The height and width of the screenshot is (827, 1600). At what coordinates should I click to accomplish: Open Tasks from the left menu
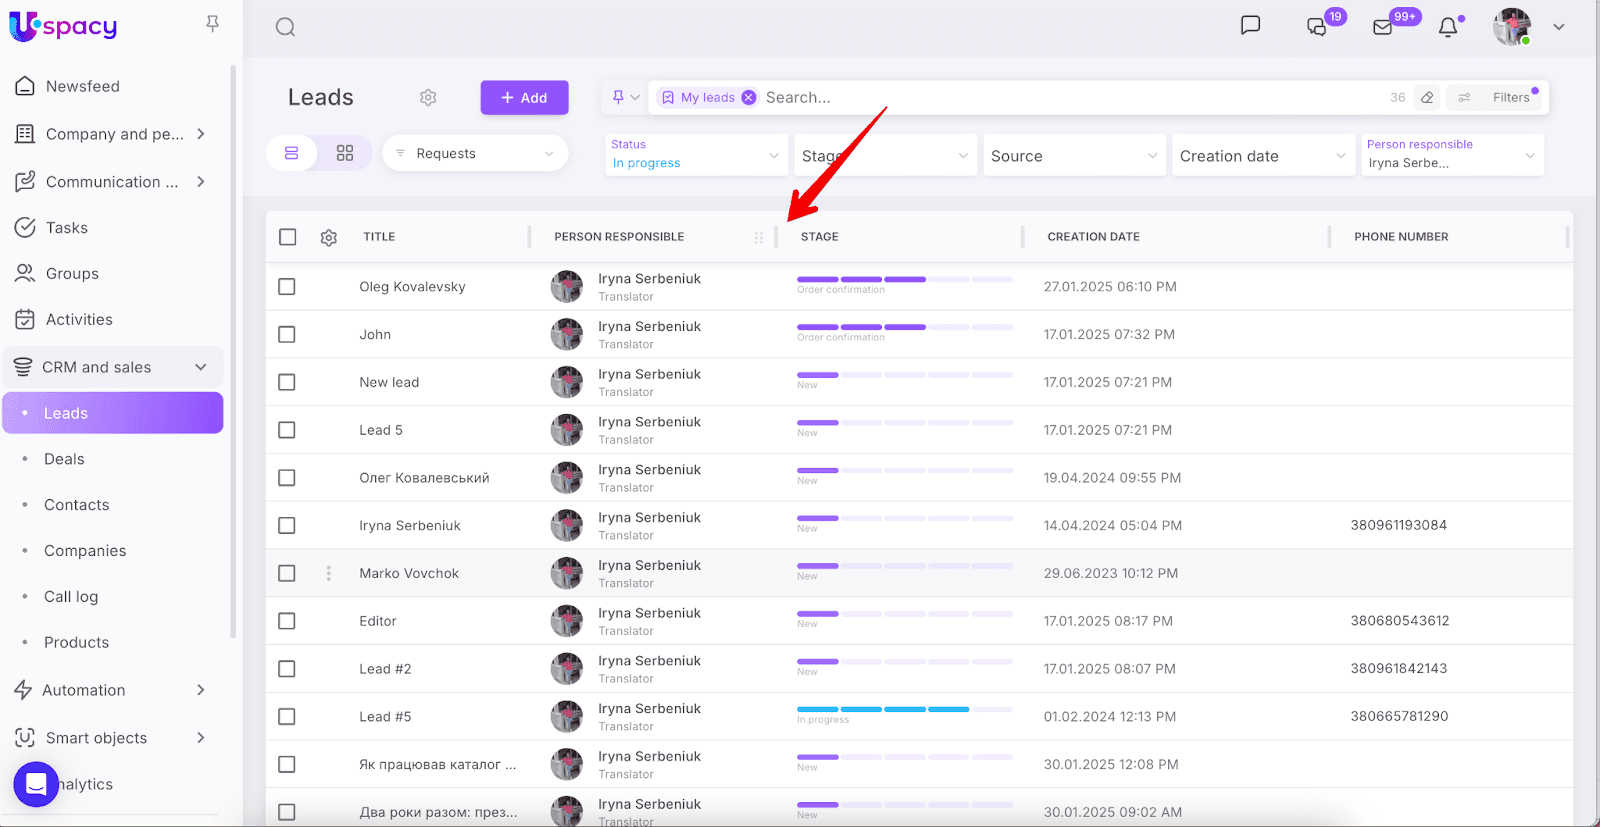(x=67, y=228)
